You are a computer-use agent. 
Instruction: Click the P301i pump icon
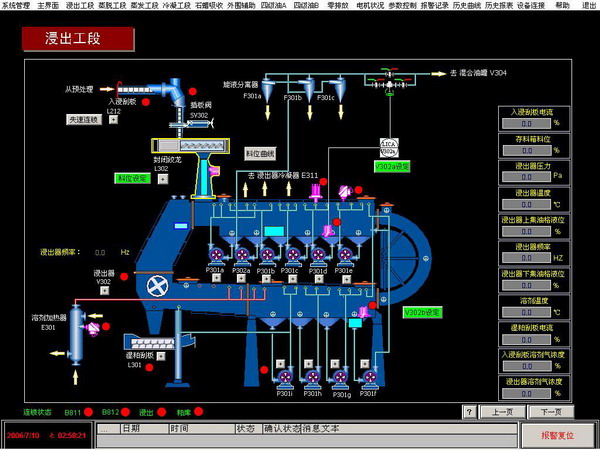[285, 378]
